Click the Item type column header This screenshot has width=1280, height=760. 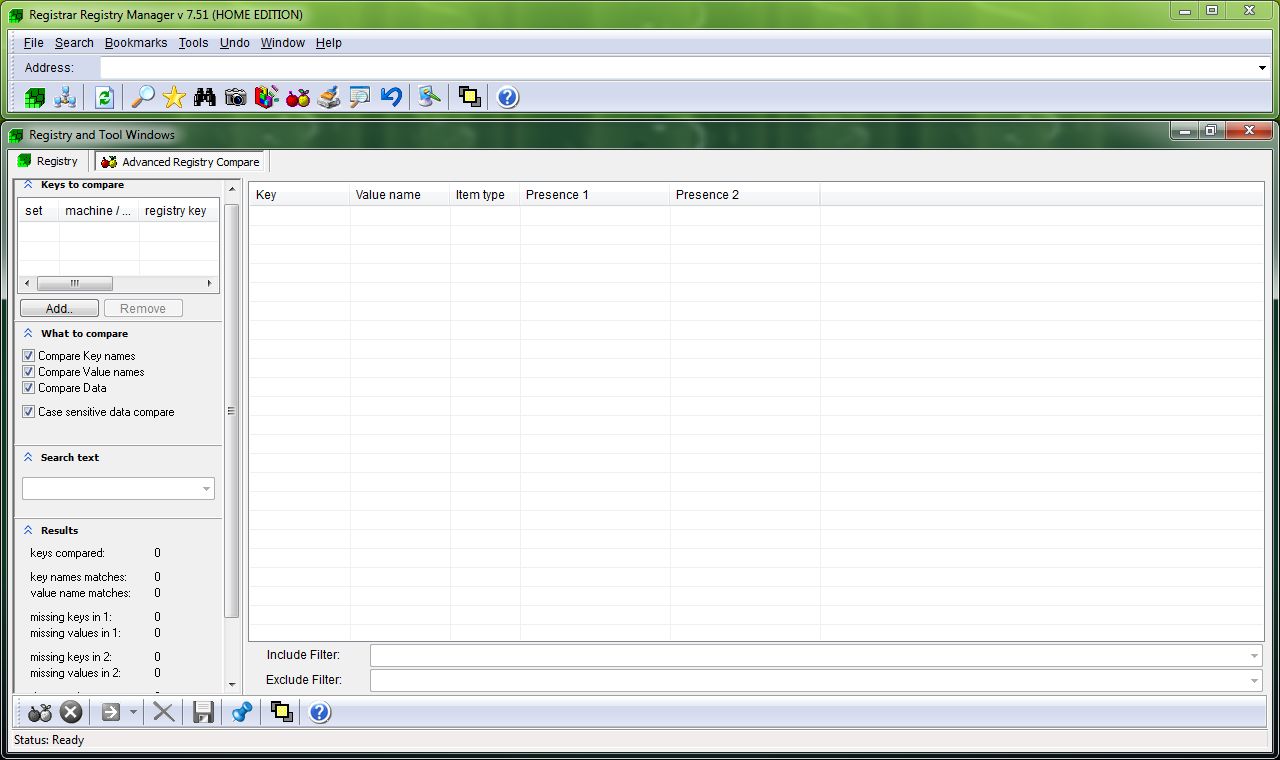tap(485, 194)
